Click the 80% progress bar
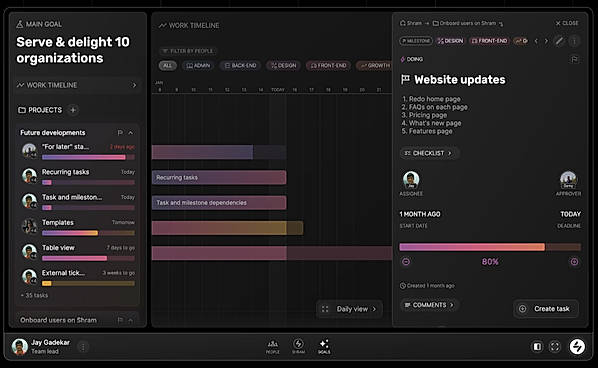Screen dimensions: 598x368 (x=490, y=247)
